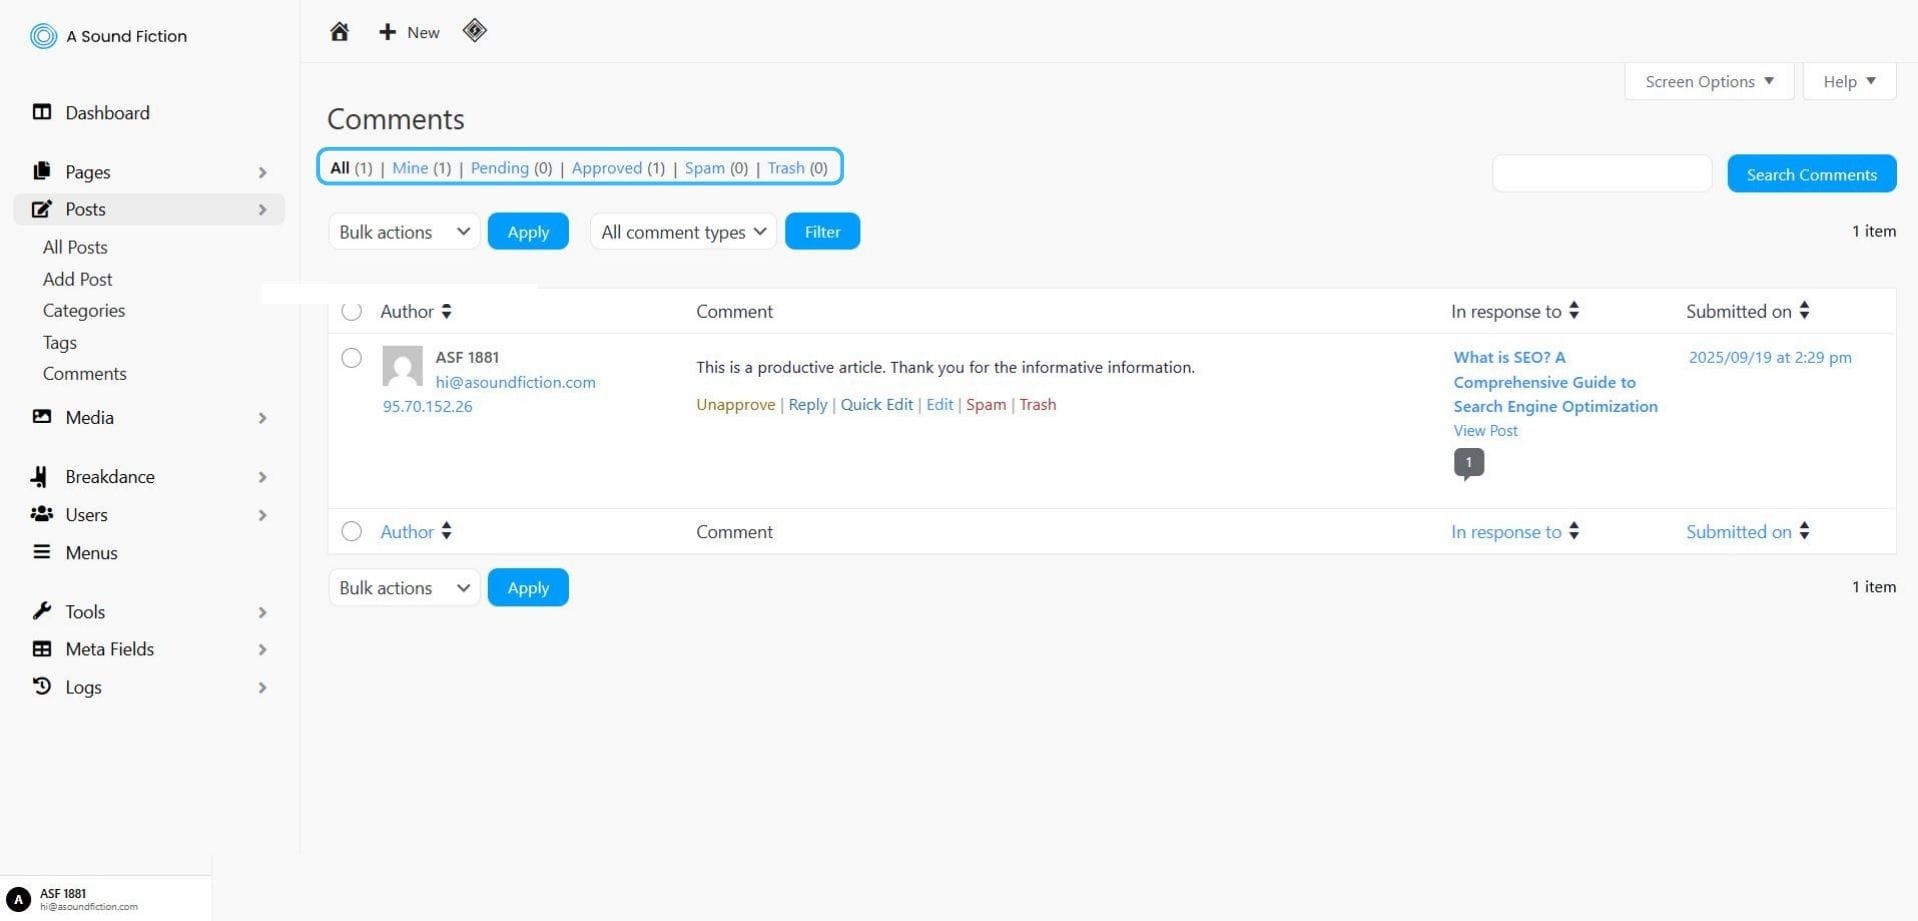1918x921 pixels.
Task: Click the Users group icon
Action: pos(42,514)
